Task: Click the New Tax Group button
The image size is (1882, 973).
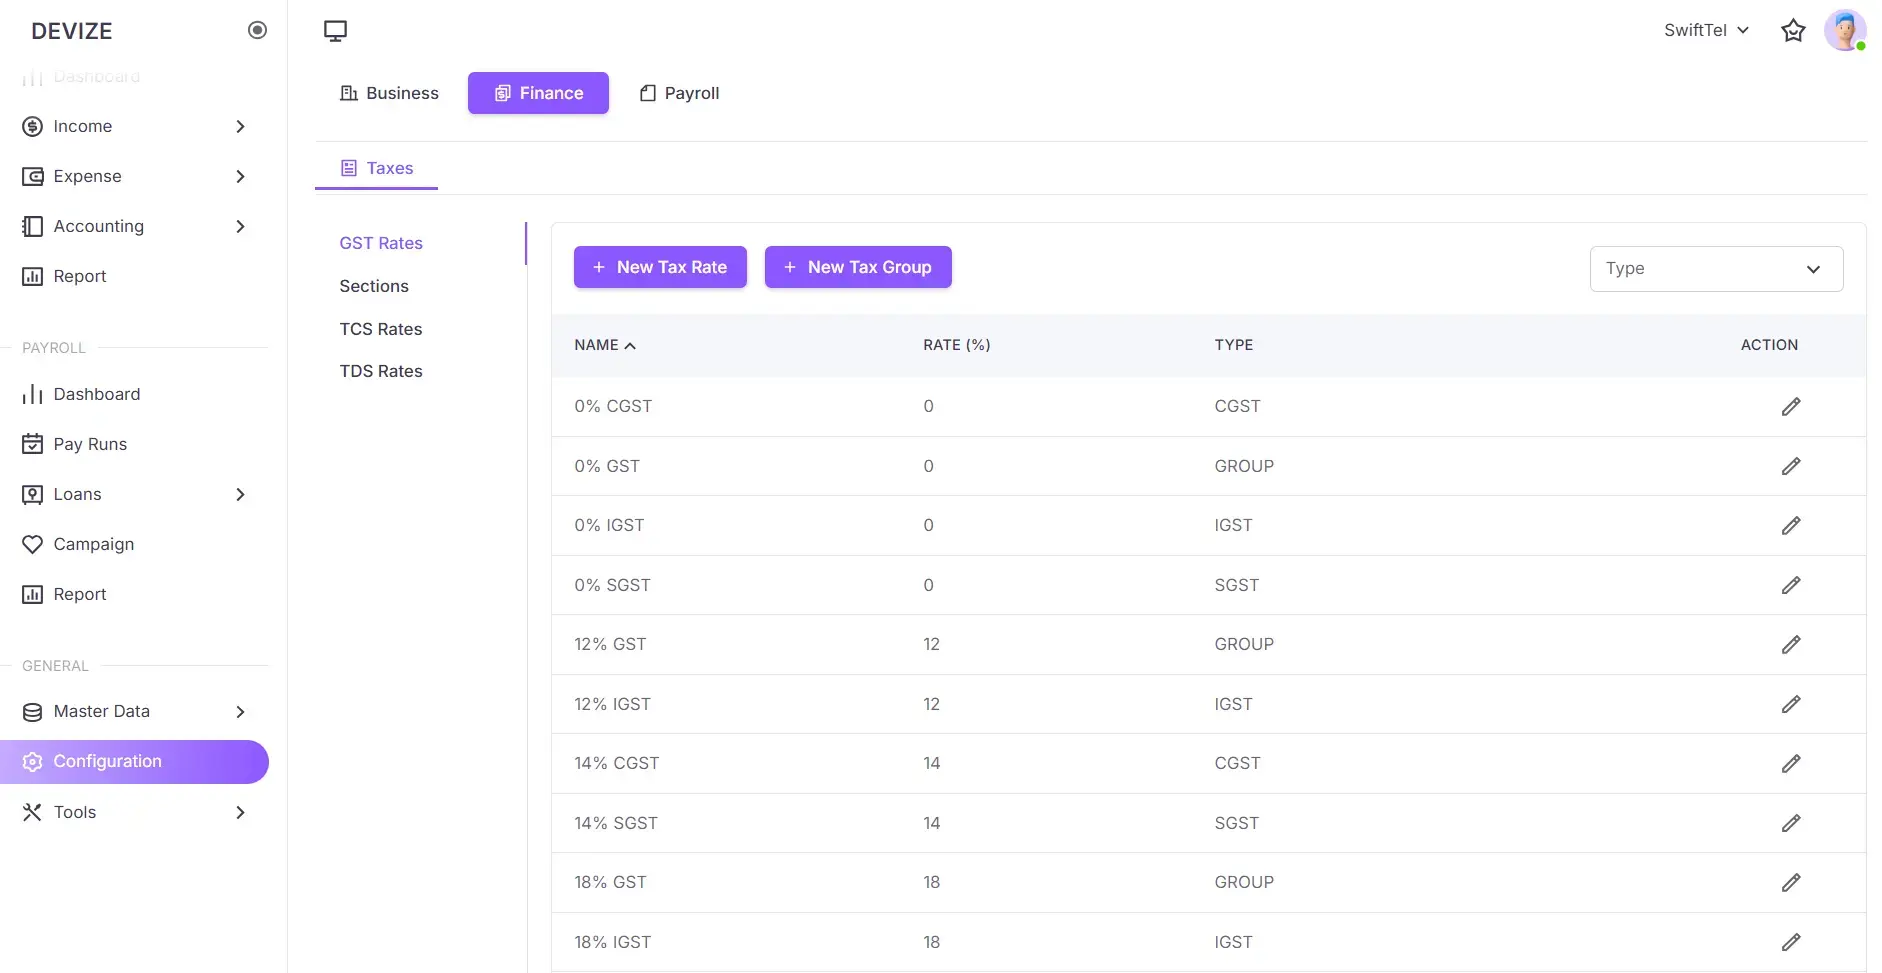Action: [x=857, y=267]
